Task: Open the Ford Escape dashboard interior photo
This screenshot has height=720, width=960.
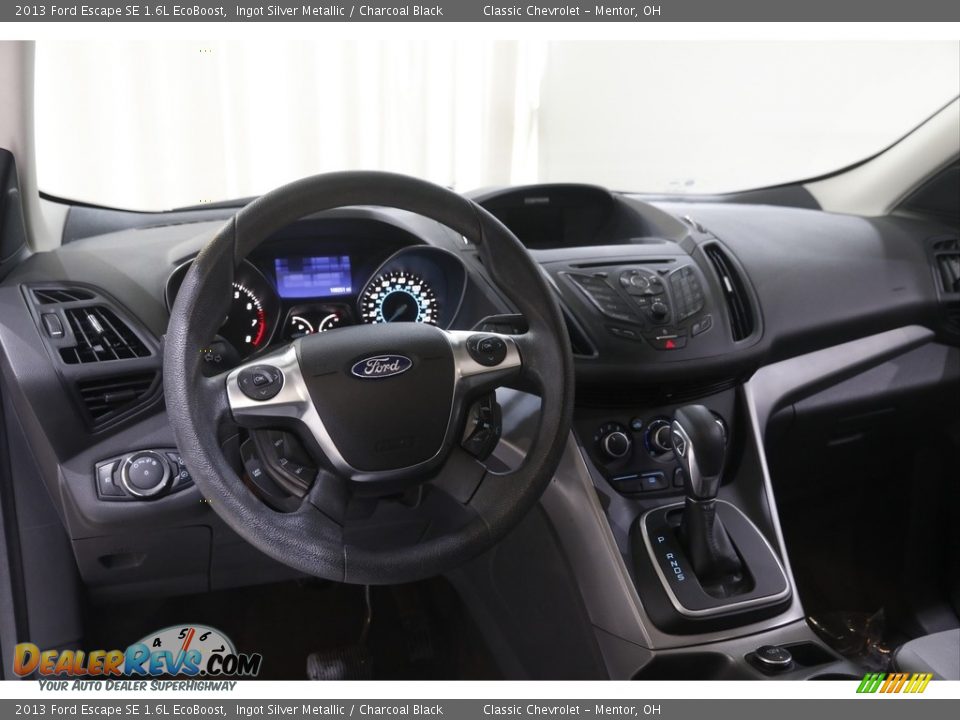Action: click(x=480, y=361)
